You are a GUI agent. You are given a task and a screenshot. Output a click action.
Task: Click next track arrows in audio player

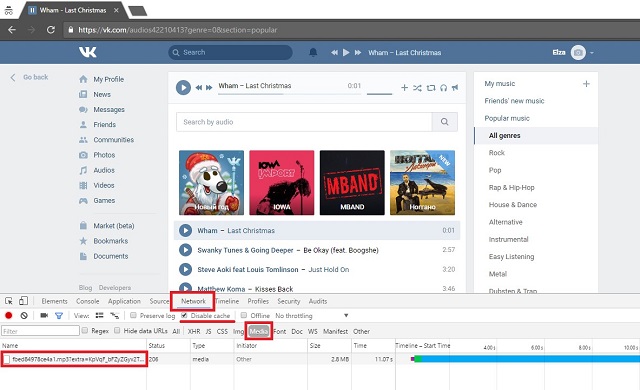point(209,87)
